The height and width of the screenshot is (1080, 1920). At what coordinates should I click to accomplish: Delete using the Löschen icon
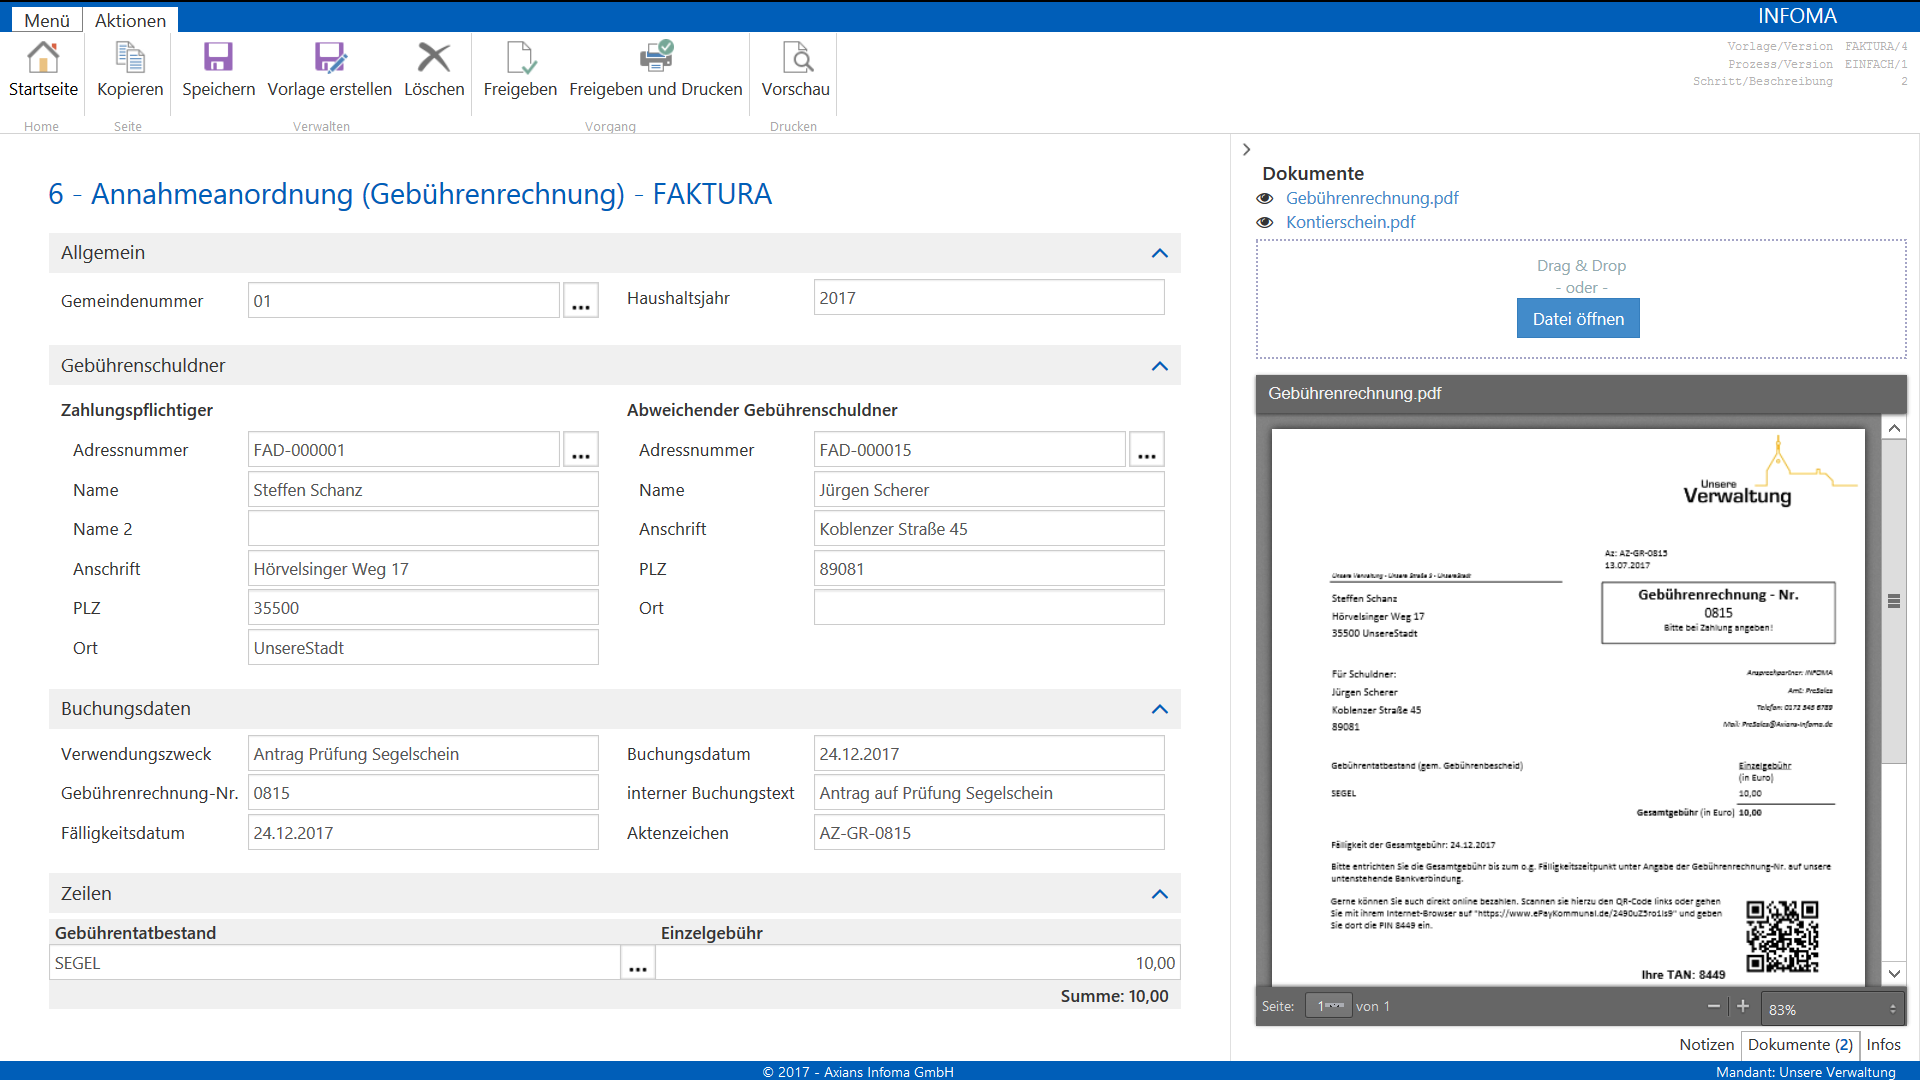pos(434,58)
